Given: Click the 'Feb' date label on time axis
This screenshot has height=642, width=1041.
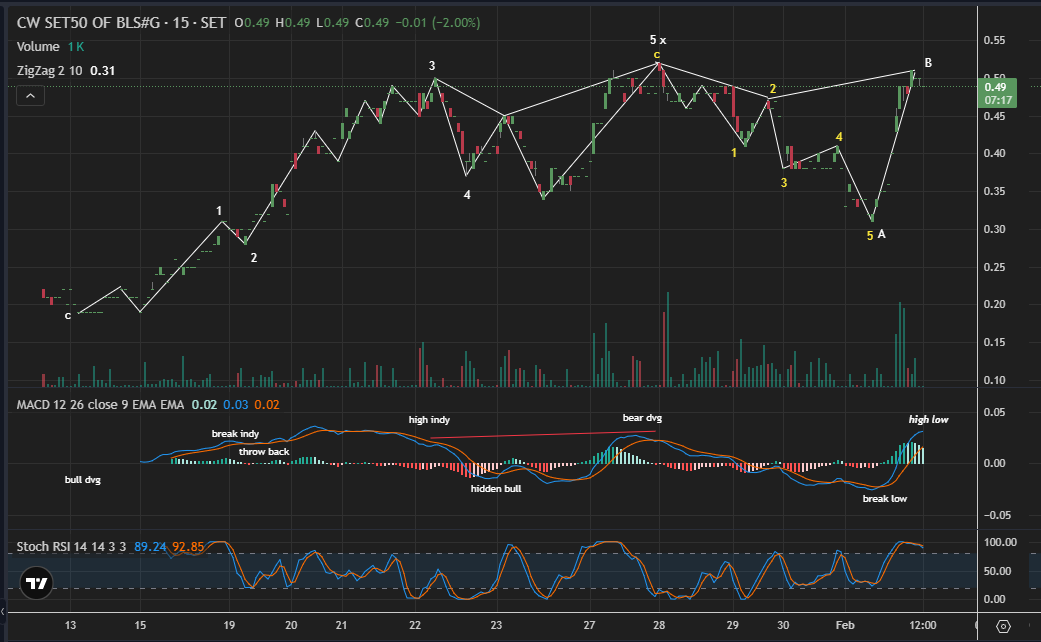Looking at the screenshot, I should (844, 625).
